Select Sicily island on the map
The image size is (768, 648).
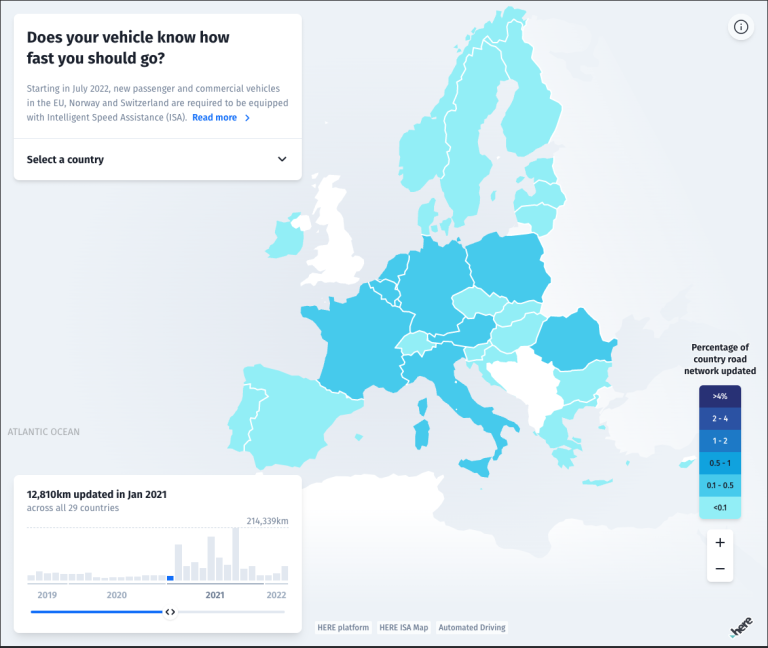(x=475, y=466)
